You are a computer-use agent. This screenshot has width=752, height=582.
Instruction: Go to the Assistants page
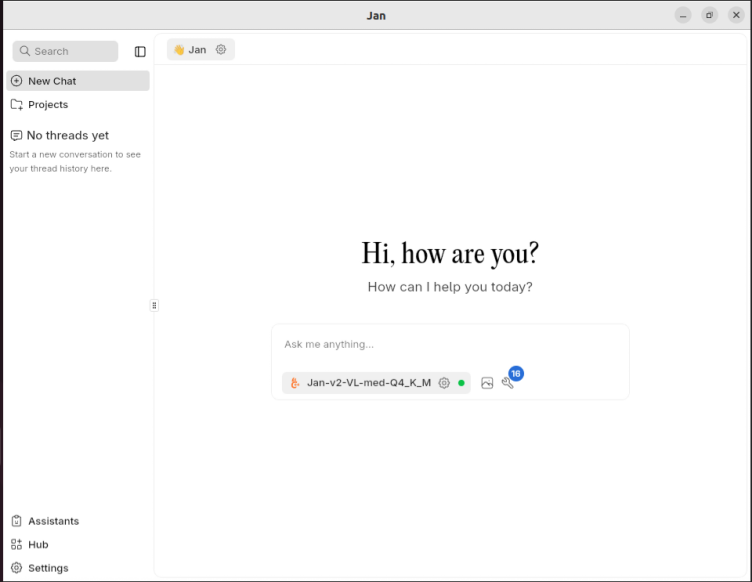(x=78, y=521)
